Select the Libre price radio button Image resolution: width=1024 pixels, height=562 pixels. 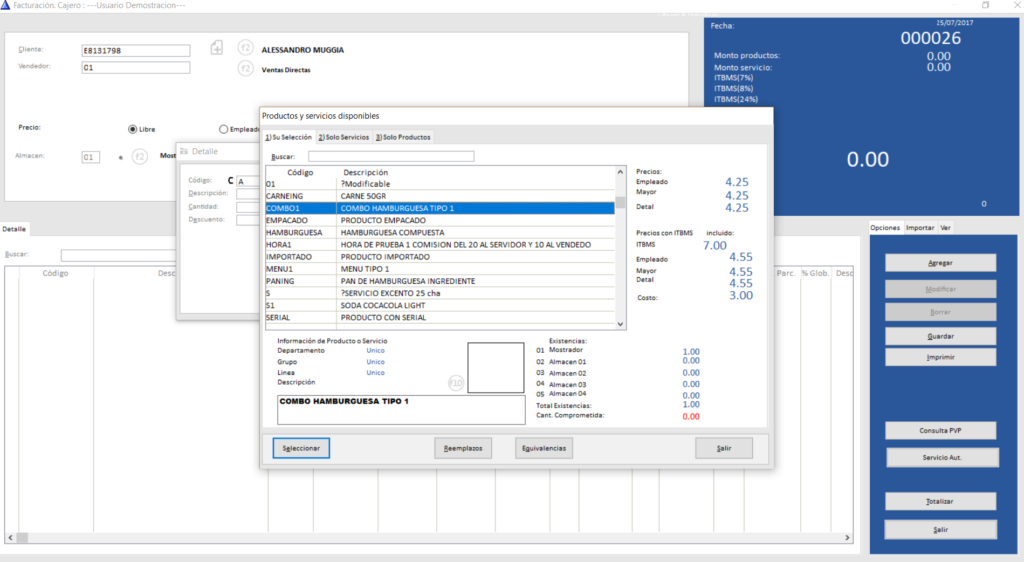click(x=133, y=129)
